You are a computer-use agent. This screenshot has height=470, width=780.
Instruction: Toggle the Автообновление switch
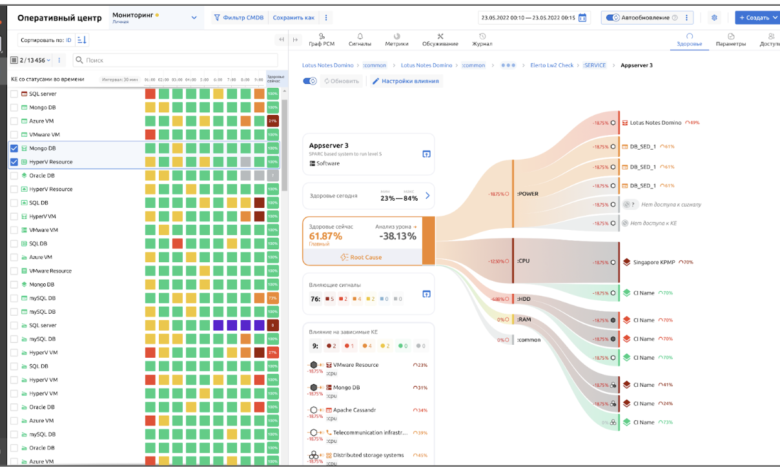(612, 17)
